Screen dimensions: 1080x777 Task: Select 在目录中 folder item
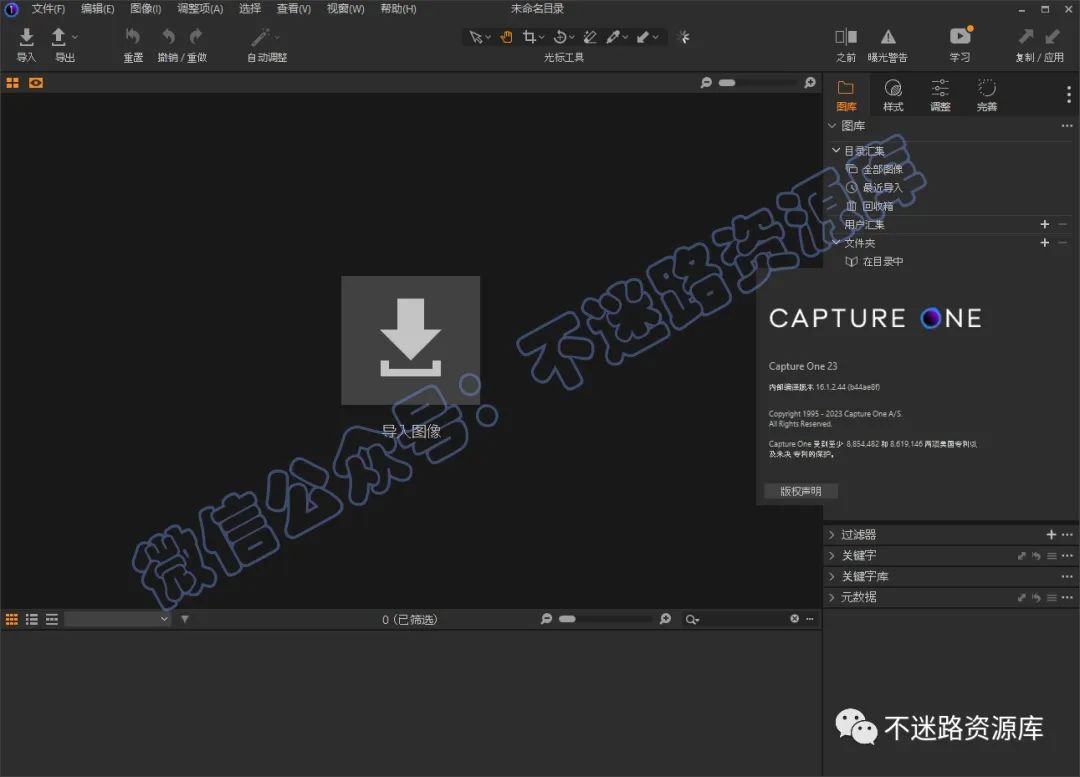(882, 261)
